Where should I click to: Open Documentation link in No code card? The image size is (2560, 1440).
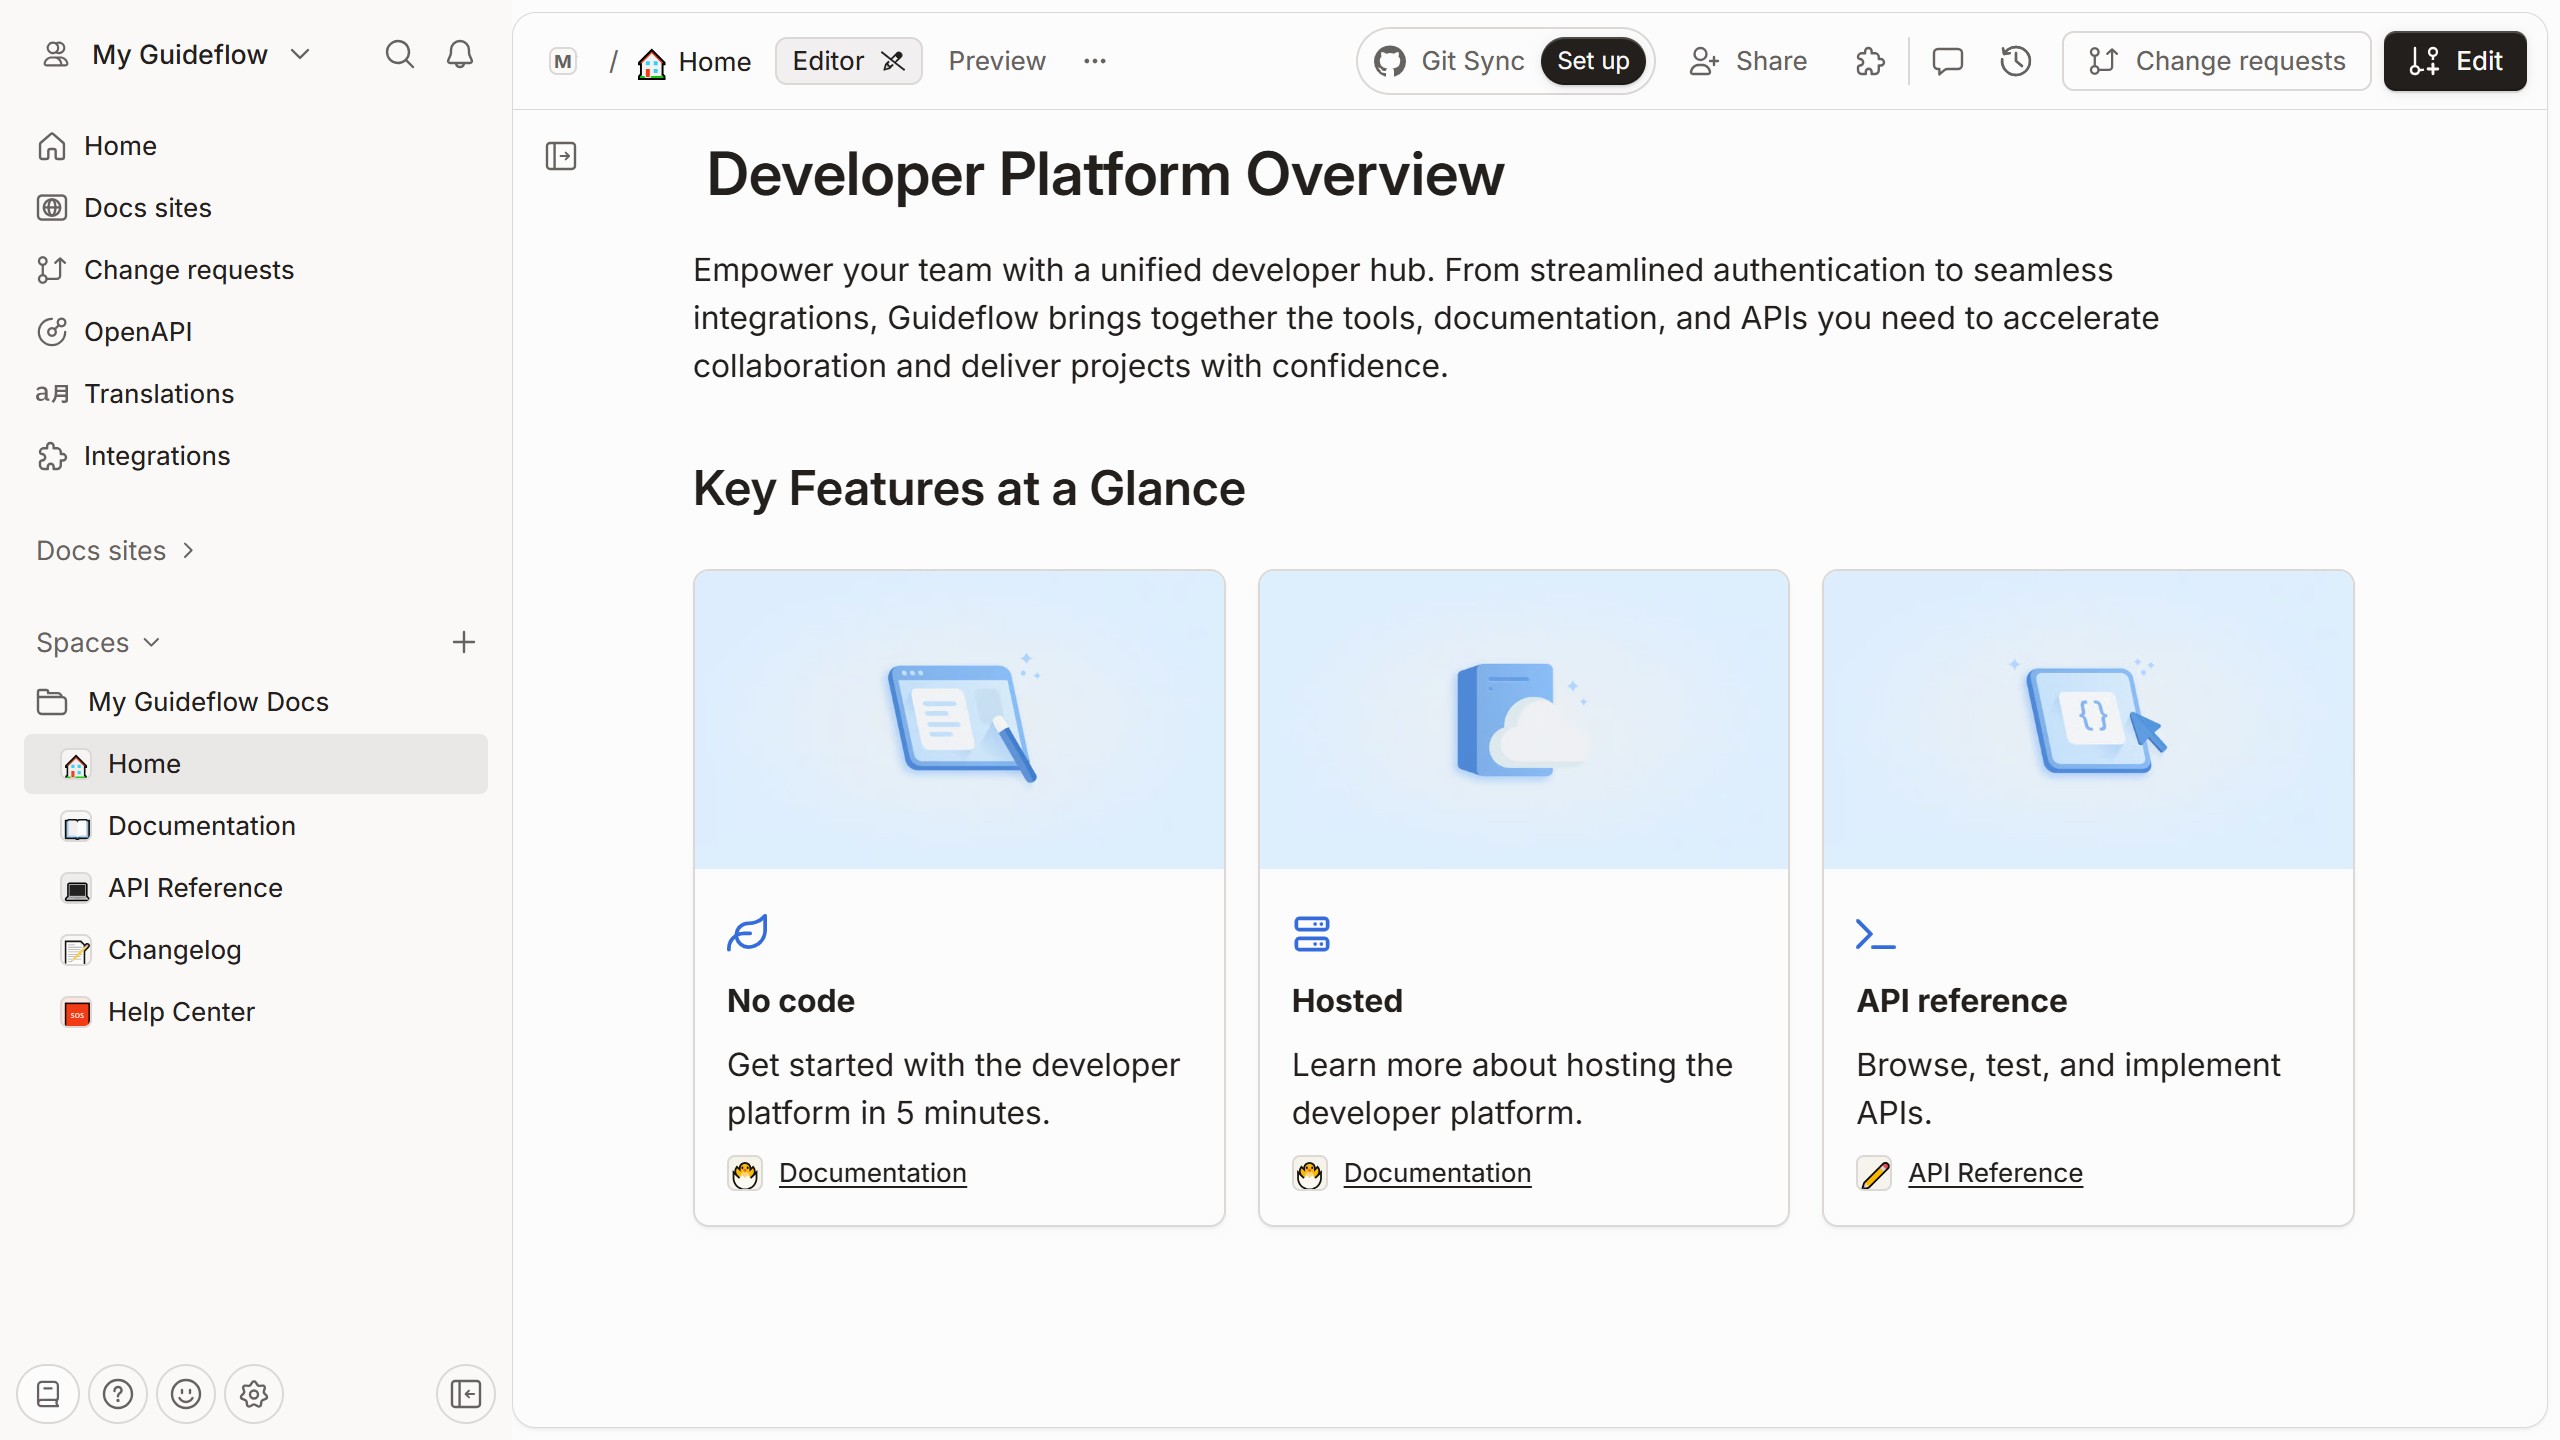[872, 1173]
